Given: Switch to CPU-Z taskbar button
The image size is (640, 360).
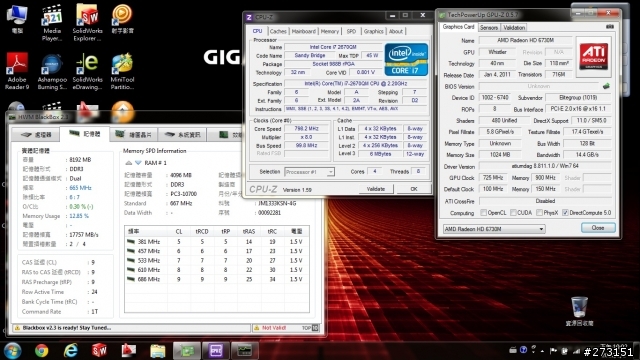Looking at the screenshot, I should pyautogui.click(x=216, y=350).
